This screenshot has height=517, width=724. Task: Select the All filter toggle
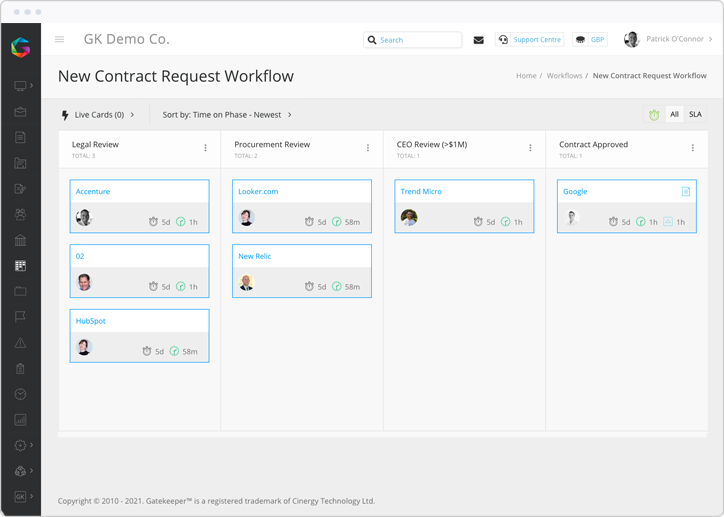(x=675, y=114)
